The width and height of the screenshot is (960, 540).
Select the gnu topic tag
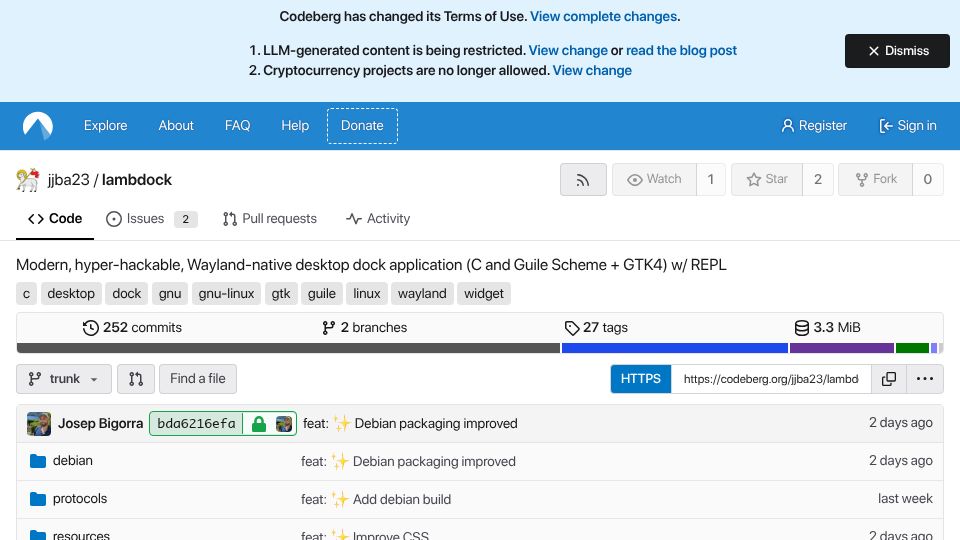click(x=170, y=294)
